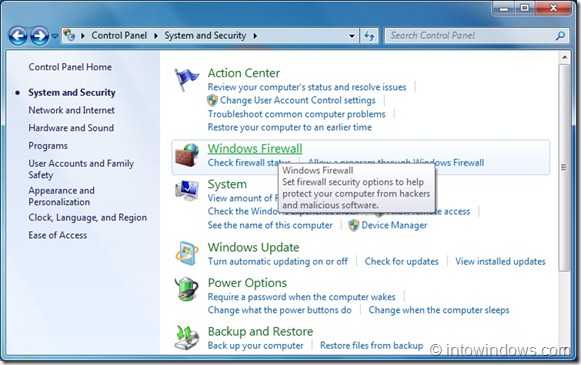The width and height of the screenshot is (581, 365).
Task: Expand the arrow before Control Panel breadcrumb
Action: tap(83, 36)
